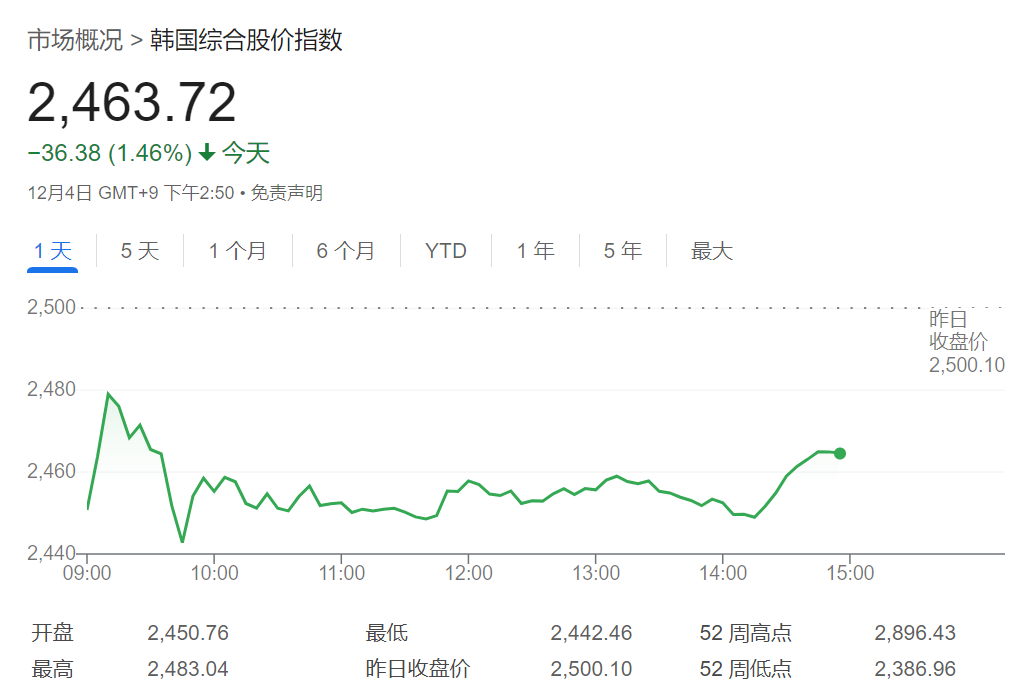Click the 15:00 x-axis time label
The width and height of the screenshot is (1029, 699).
click(850, 573)
